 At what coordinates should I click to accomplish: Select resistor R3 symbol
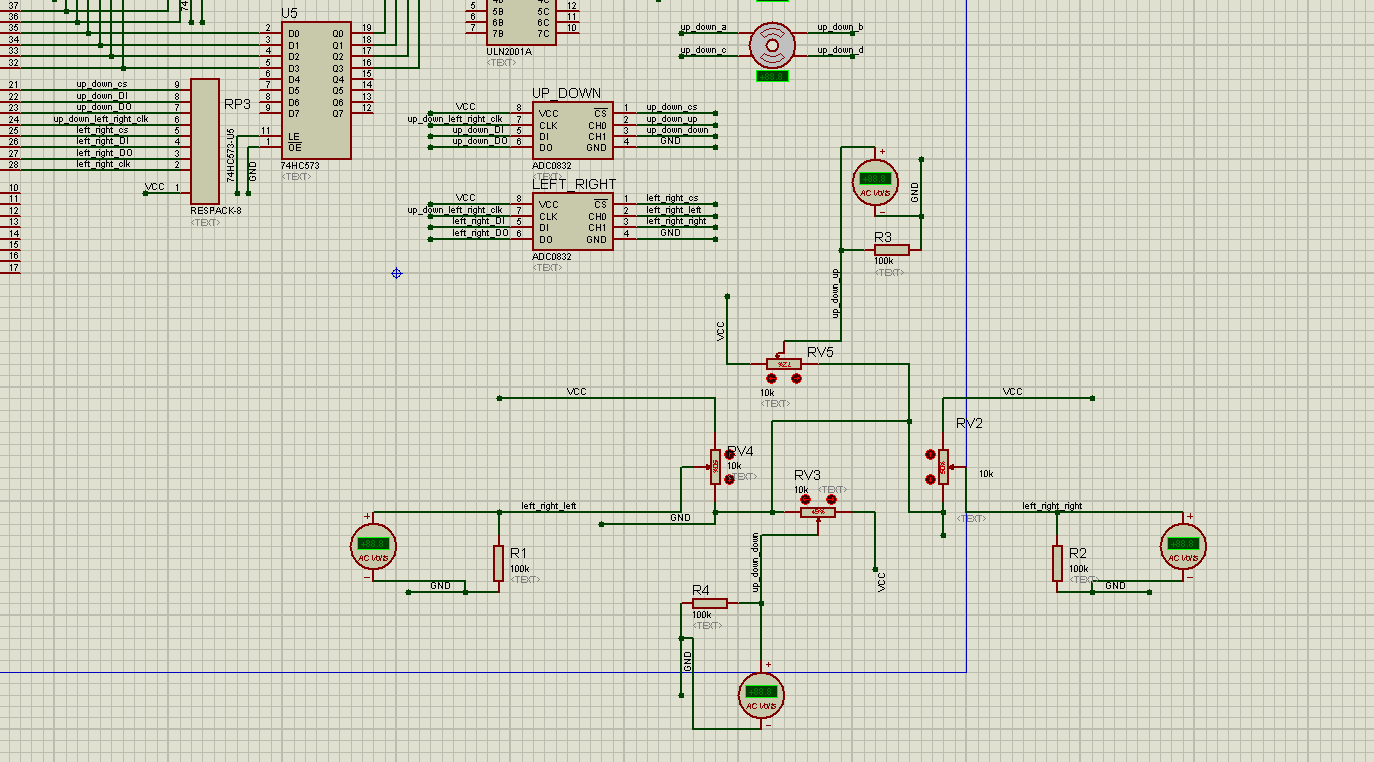(x=891, y=250)
